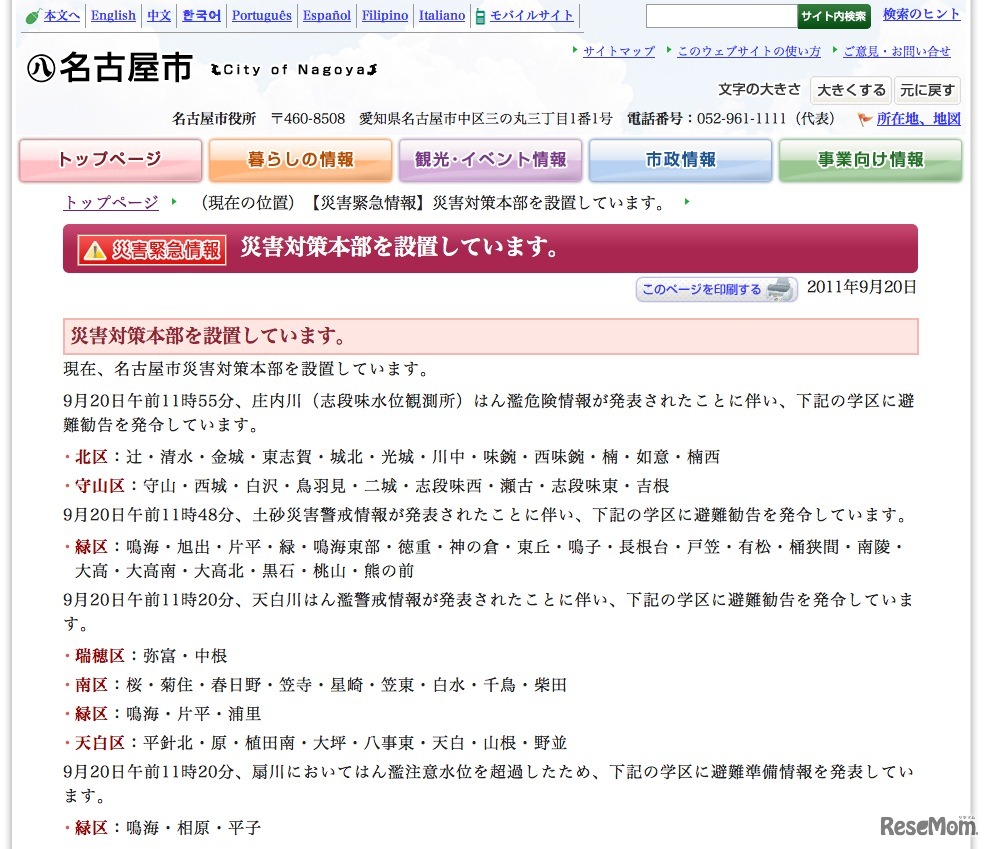Viewport: 991px width, 849px height.
Task: Open the English language version
Action: click(x=113, y=15)
